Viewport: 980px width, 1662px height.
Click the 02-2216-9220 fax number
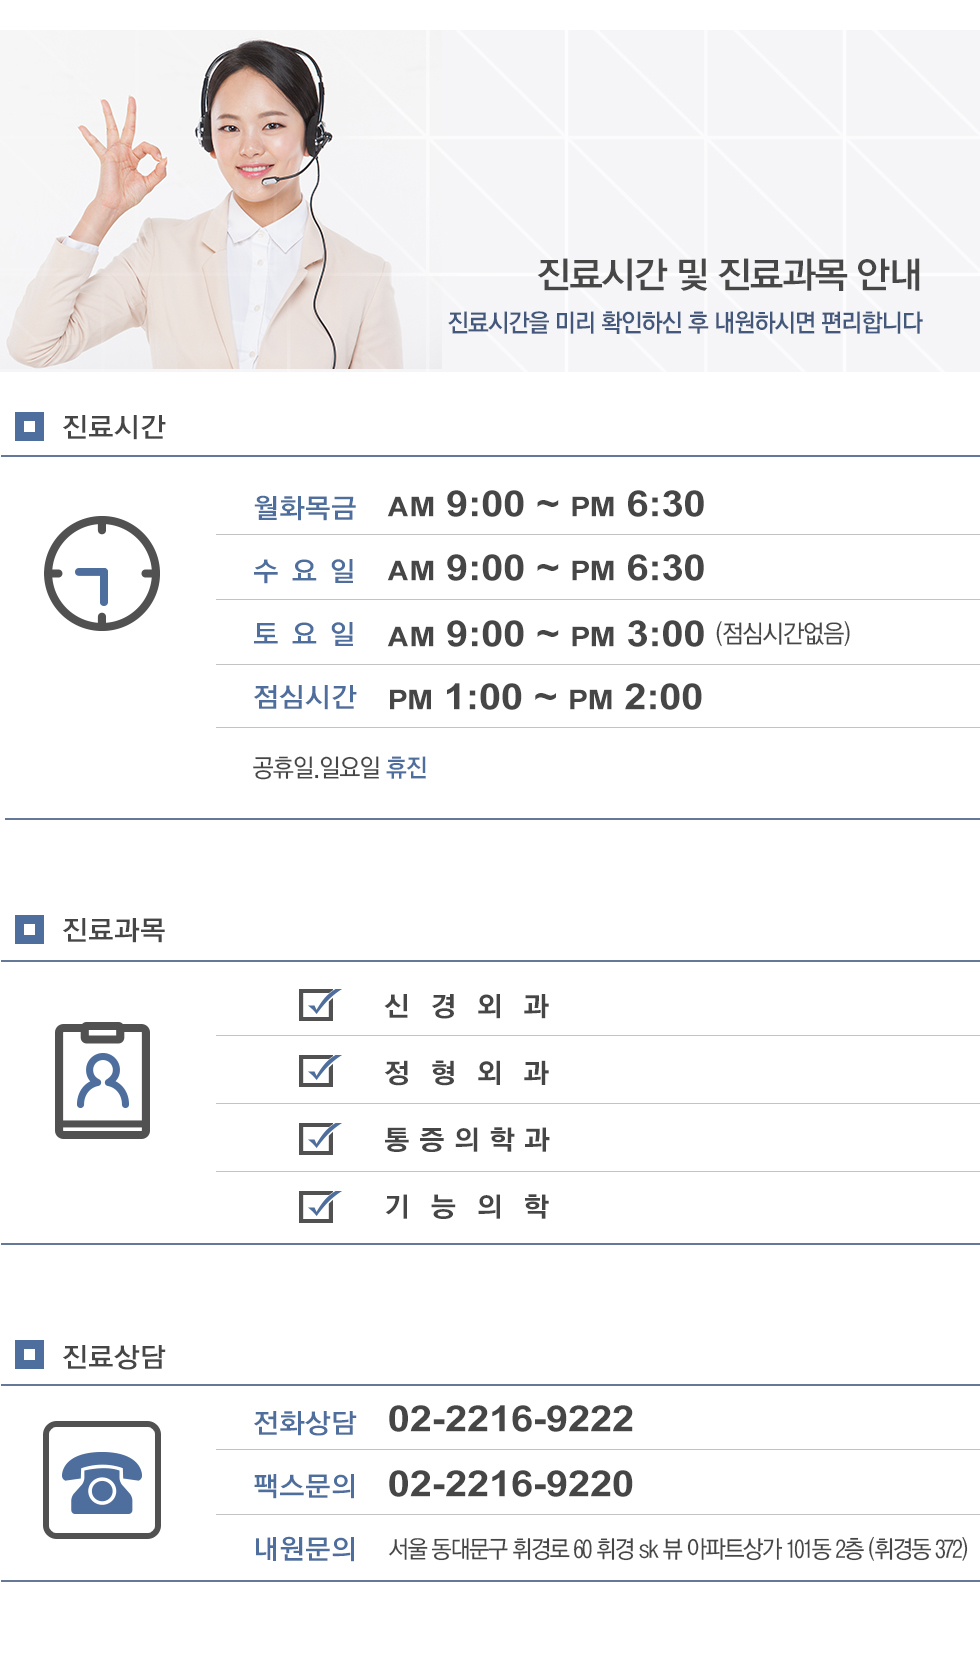(510, 1484)
